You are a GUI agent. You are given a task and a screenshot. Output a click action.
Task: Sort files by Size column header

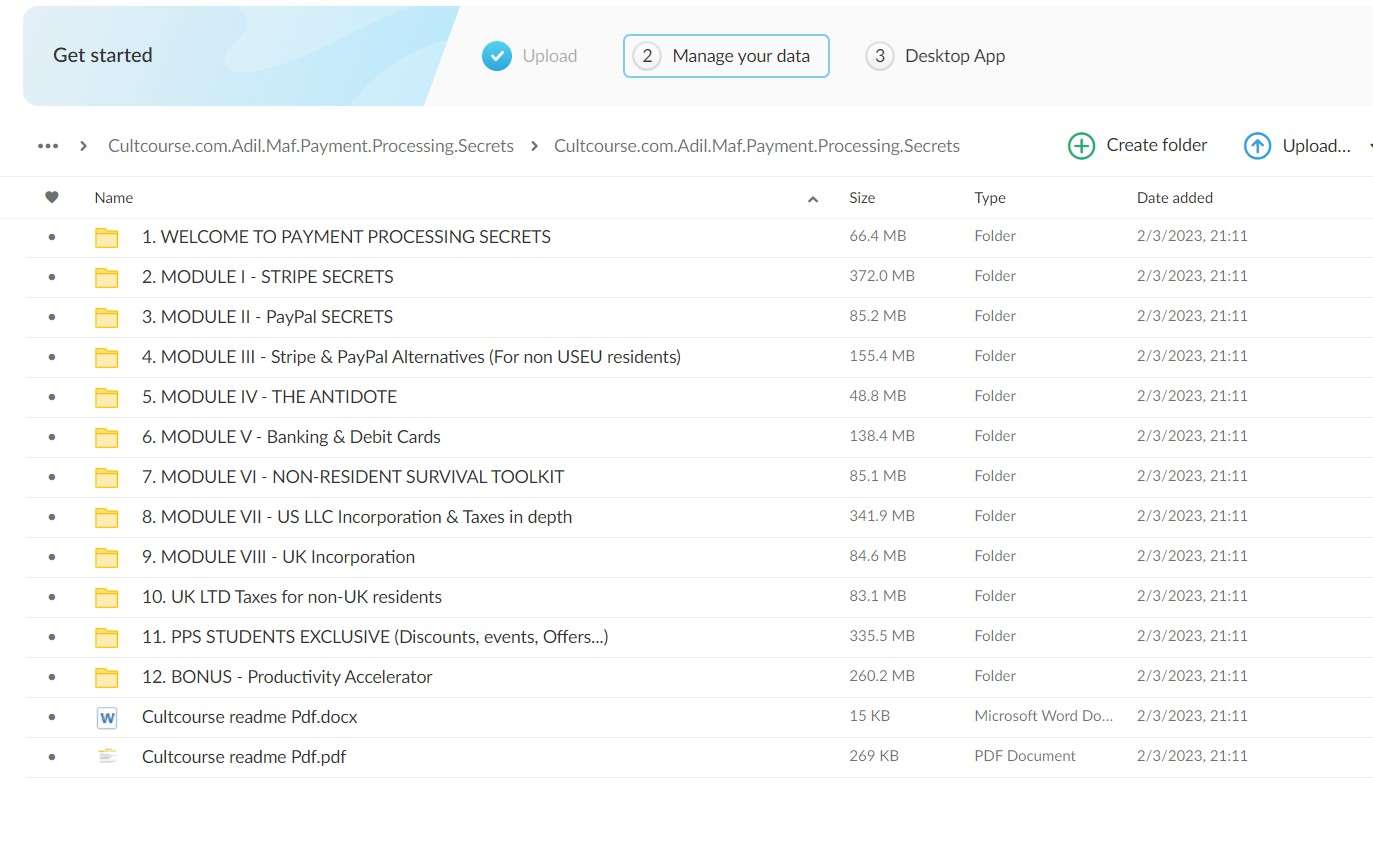(861, 198)
